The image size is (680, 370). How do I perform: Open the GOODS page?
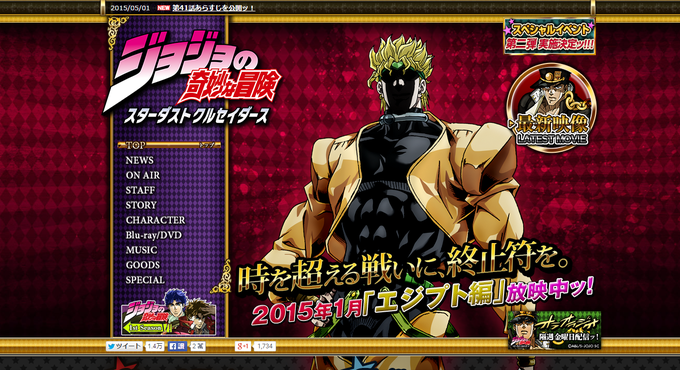point(143,265)
